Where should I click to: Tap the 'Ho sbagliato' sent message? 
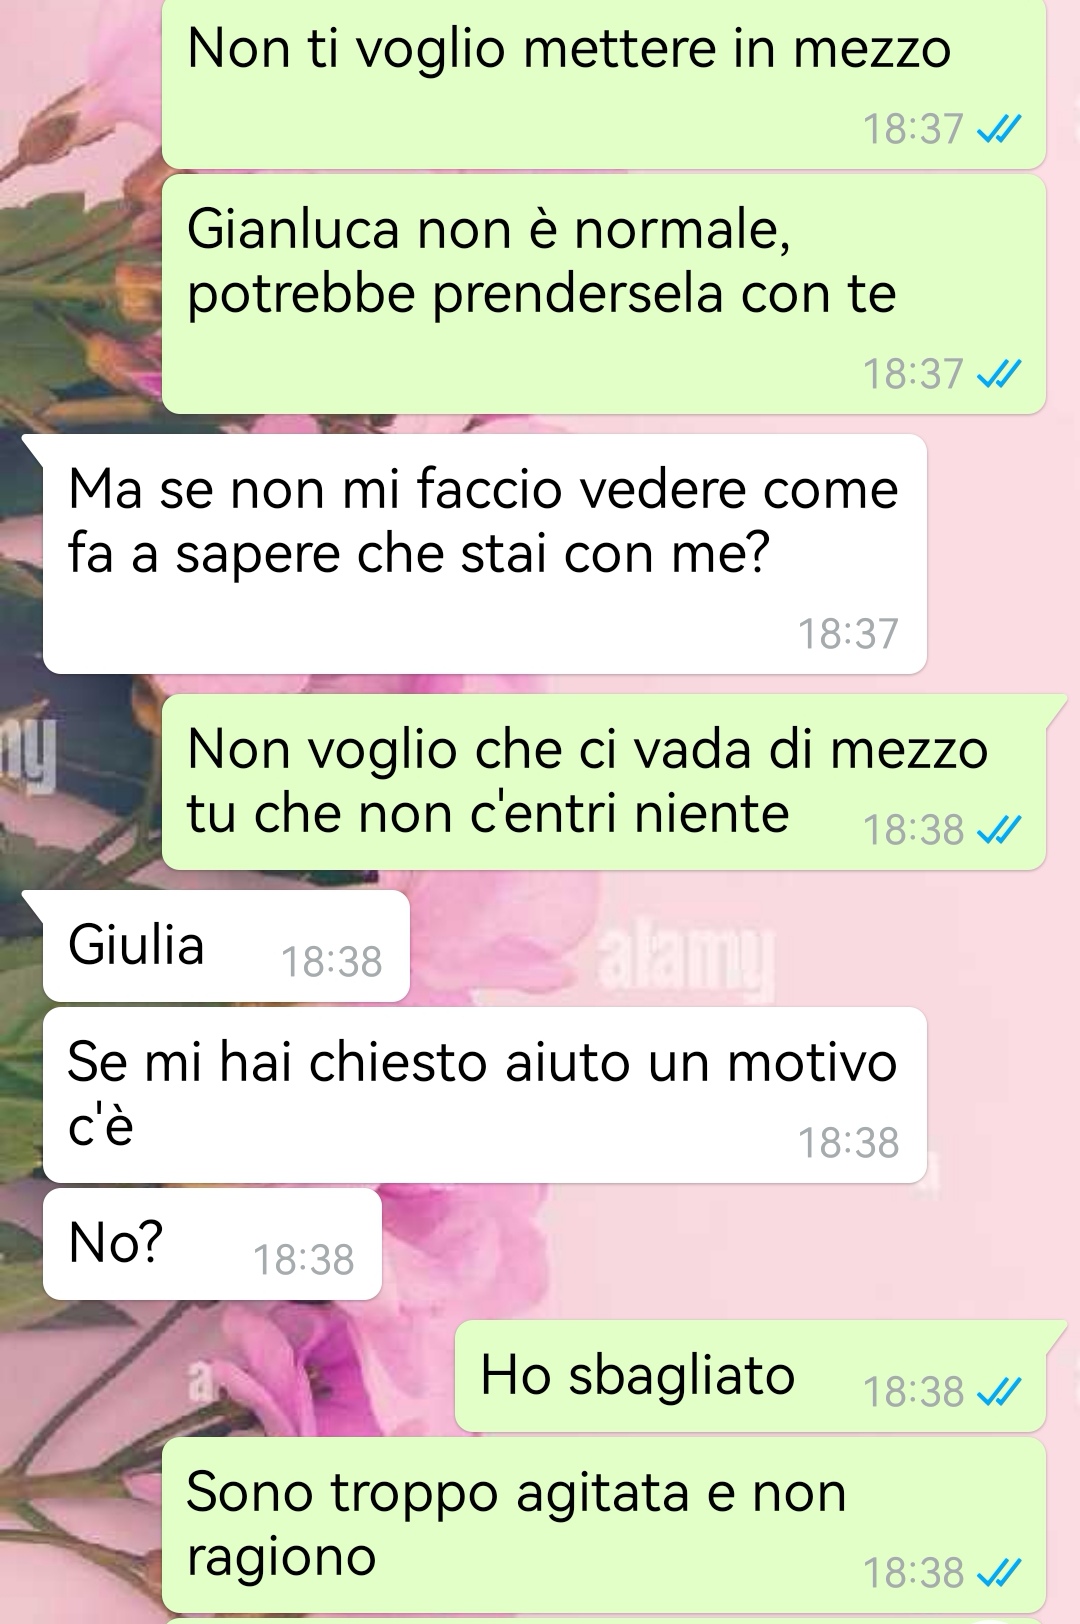[x=750, y=1376]
